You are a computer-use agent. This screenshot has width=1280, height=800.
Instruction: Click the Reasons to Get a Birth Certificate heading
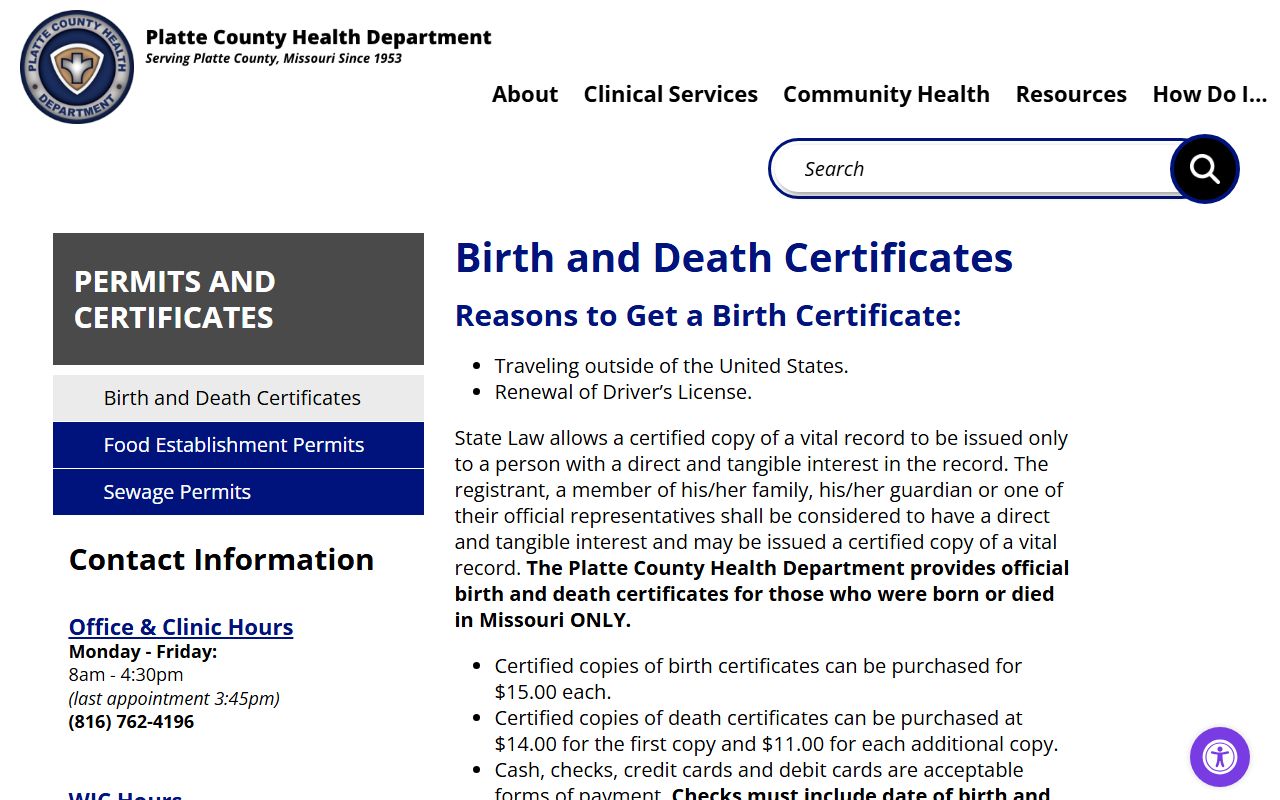click(x=708, y=316)
